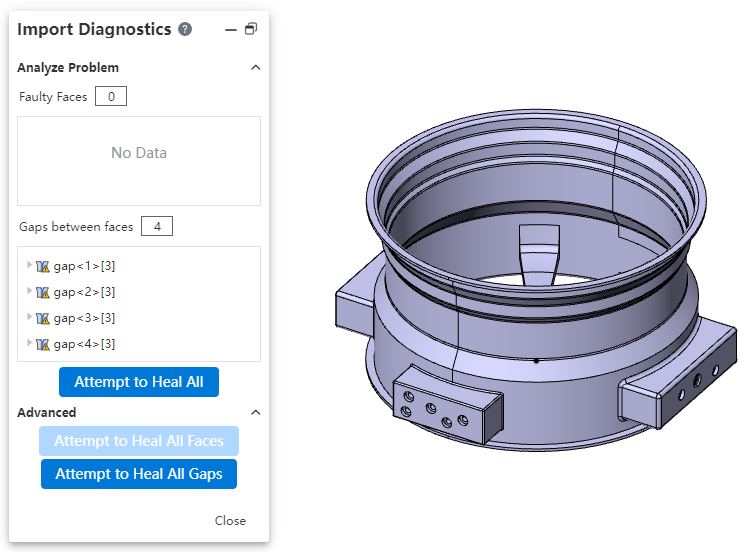Click the help icon beside Import Diagnostics
Image resolution: width=749 pixels, height=552 pixels.
coord(185,30)
